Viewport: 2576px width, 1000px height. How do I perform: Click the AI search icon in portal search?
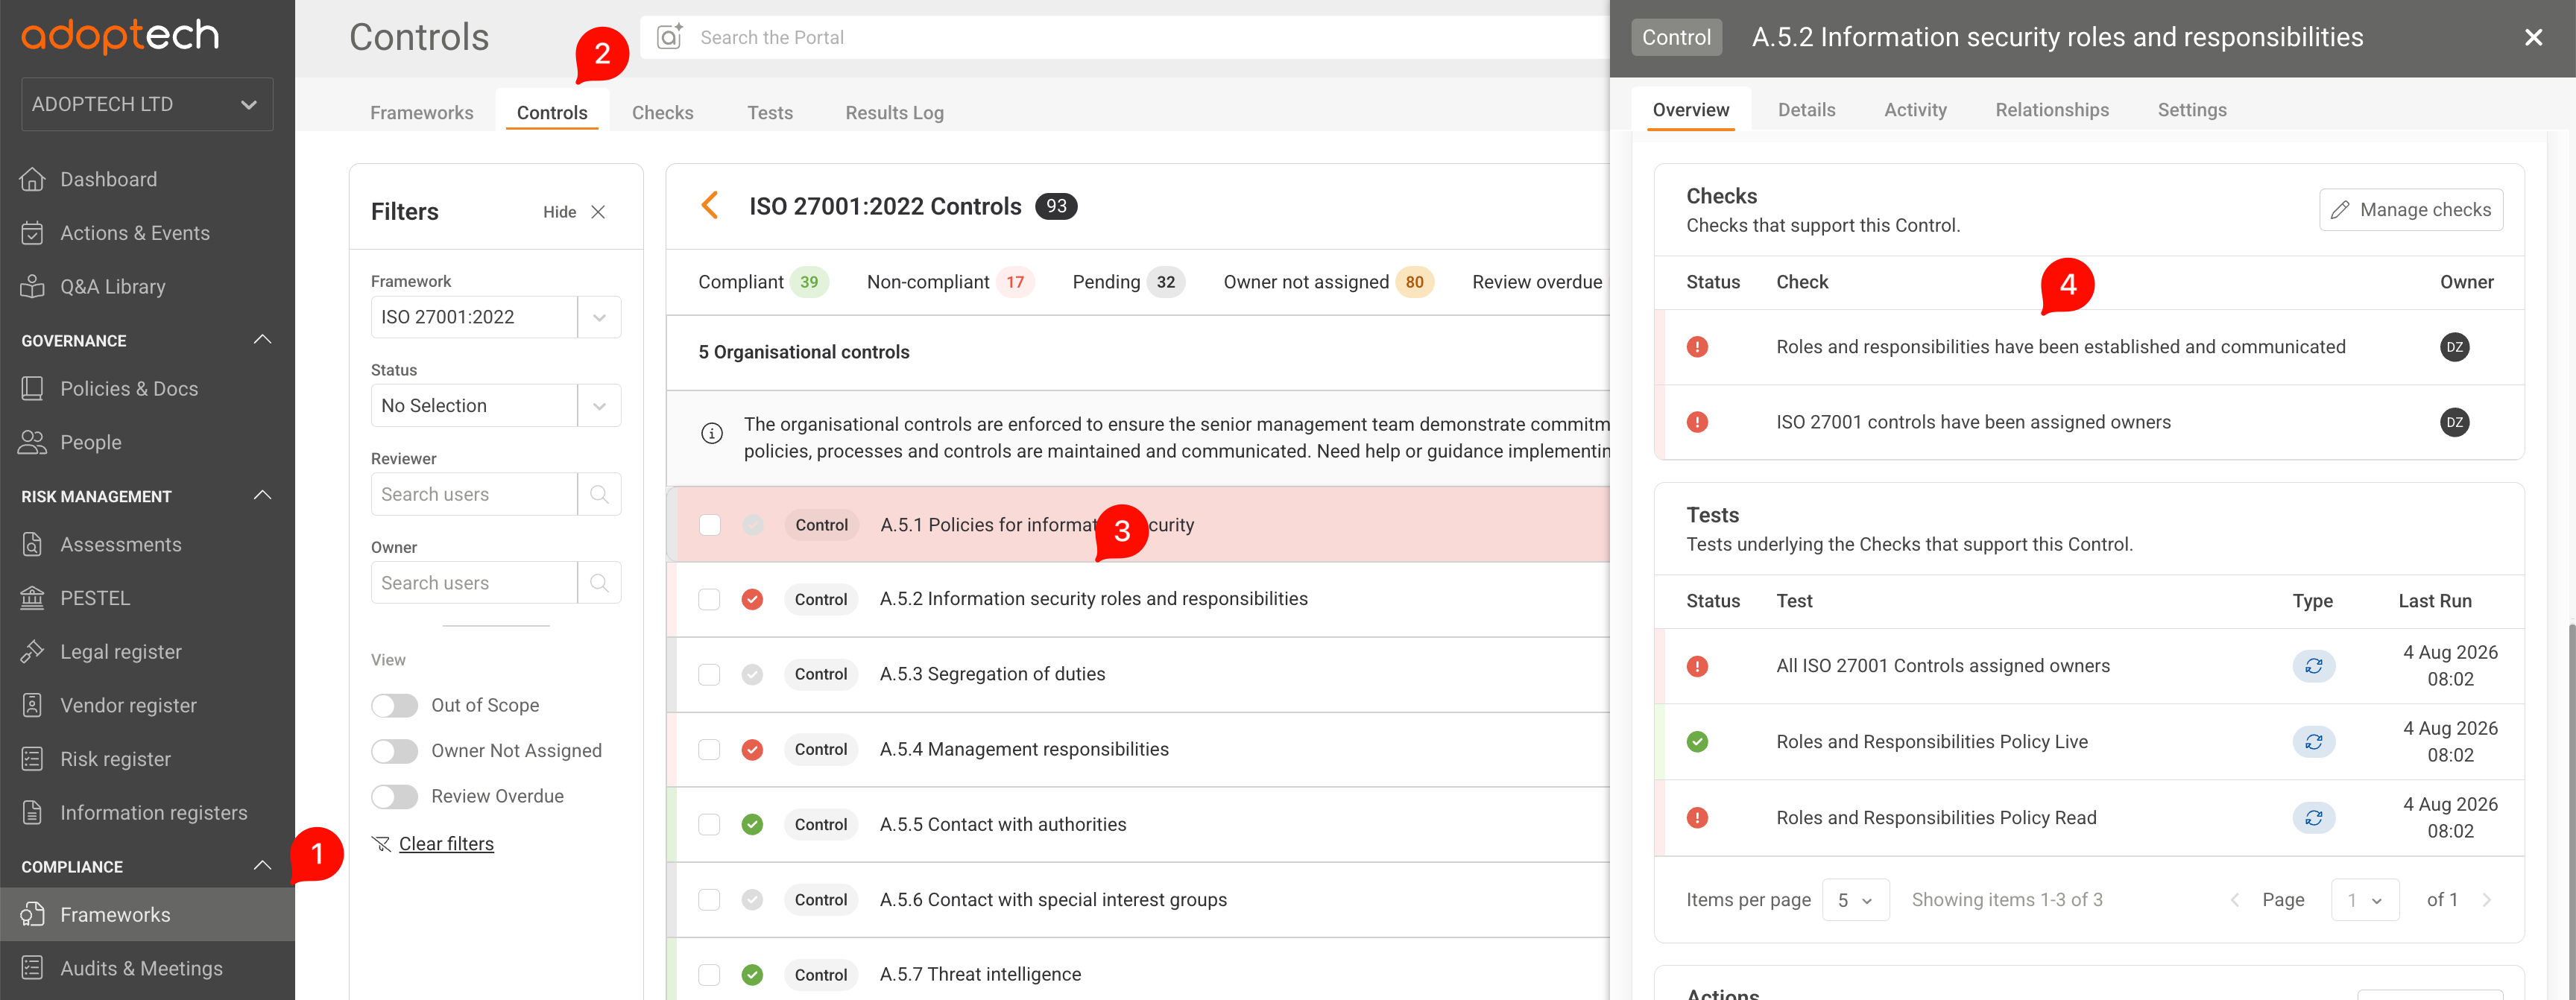(669, 37)
